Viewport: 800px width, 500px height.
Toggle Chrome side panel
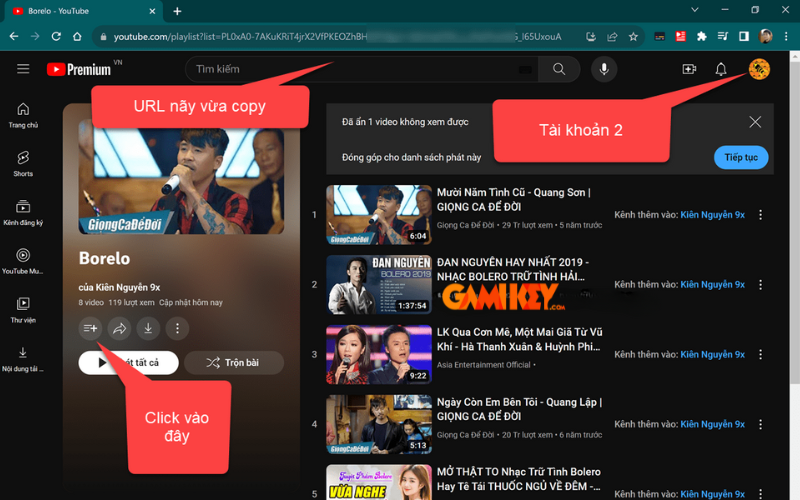(744, 37)
